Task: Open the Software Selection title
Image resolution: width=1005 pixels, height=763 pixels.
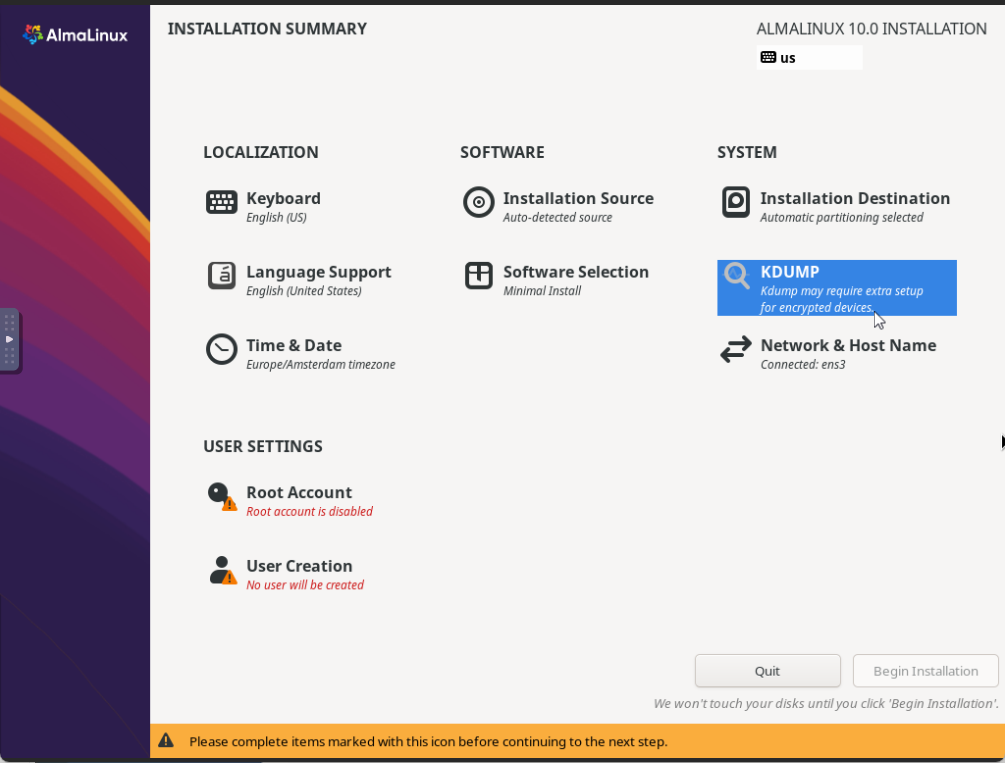Action: coord(576,272)
